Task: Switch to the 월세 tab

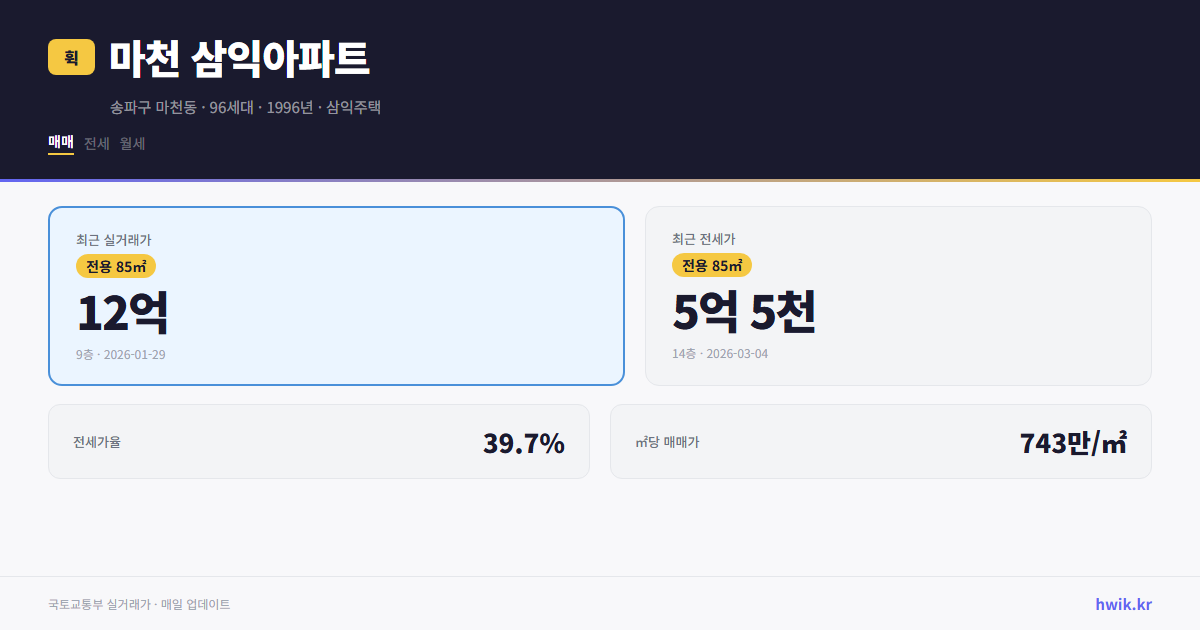Action: click(131, 143)
